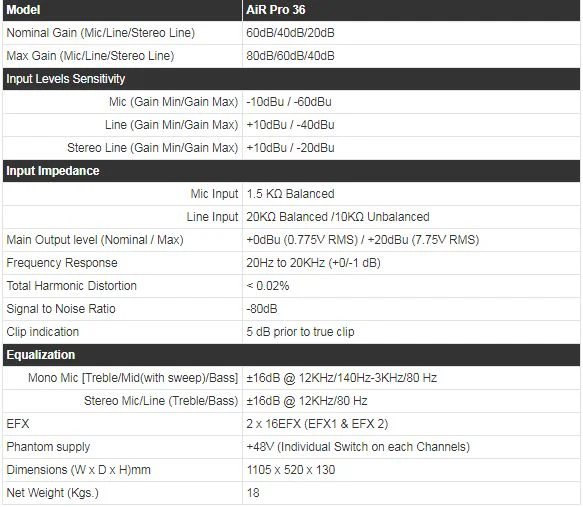
Task: Click the 80dB/60dB/40dB max gain value
Action: point(290,56)
